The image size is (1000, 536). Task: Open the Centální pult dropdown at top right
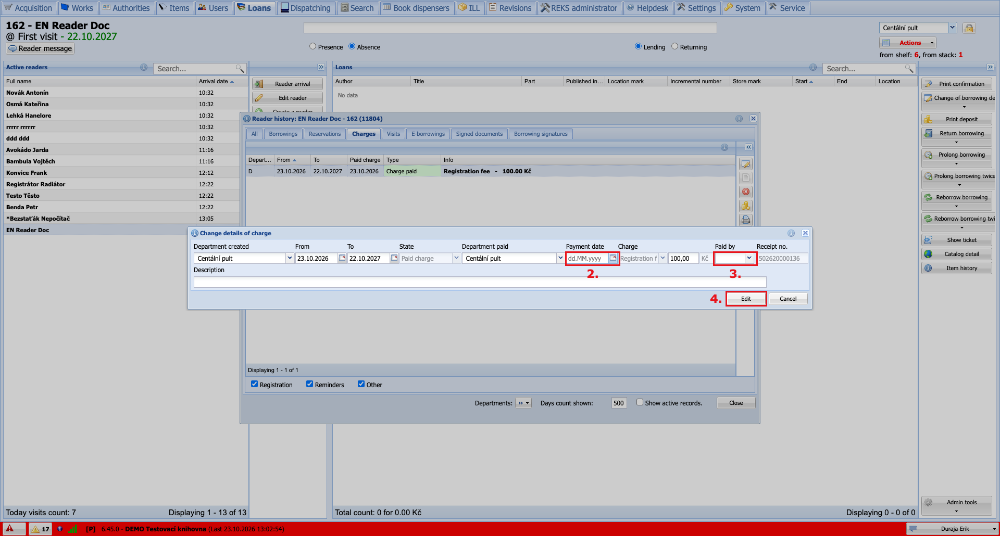[952, 28]
